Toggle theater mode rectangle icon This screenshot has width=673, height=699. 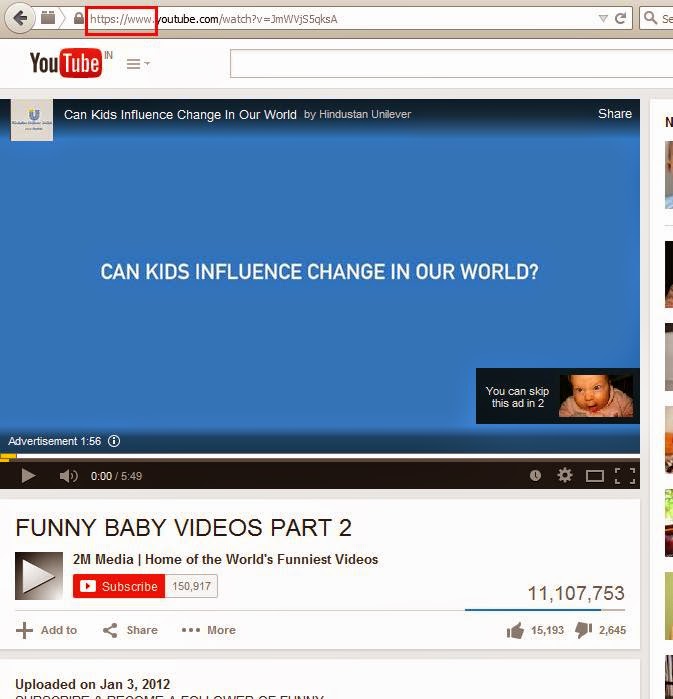(x=595, y=476)
